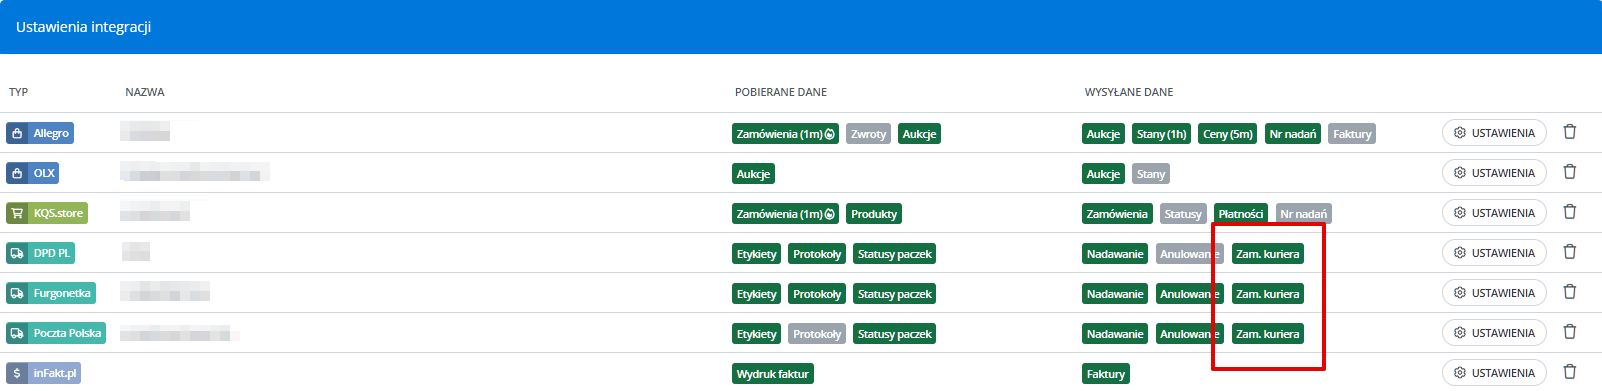
Task: Click the POBIERANE DANE column header
Action: [x=781, y=92]
